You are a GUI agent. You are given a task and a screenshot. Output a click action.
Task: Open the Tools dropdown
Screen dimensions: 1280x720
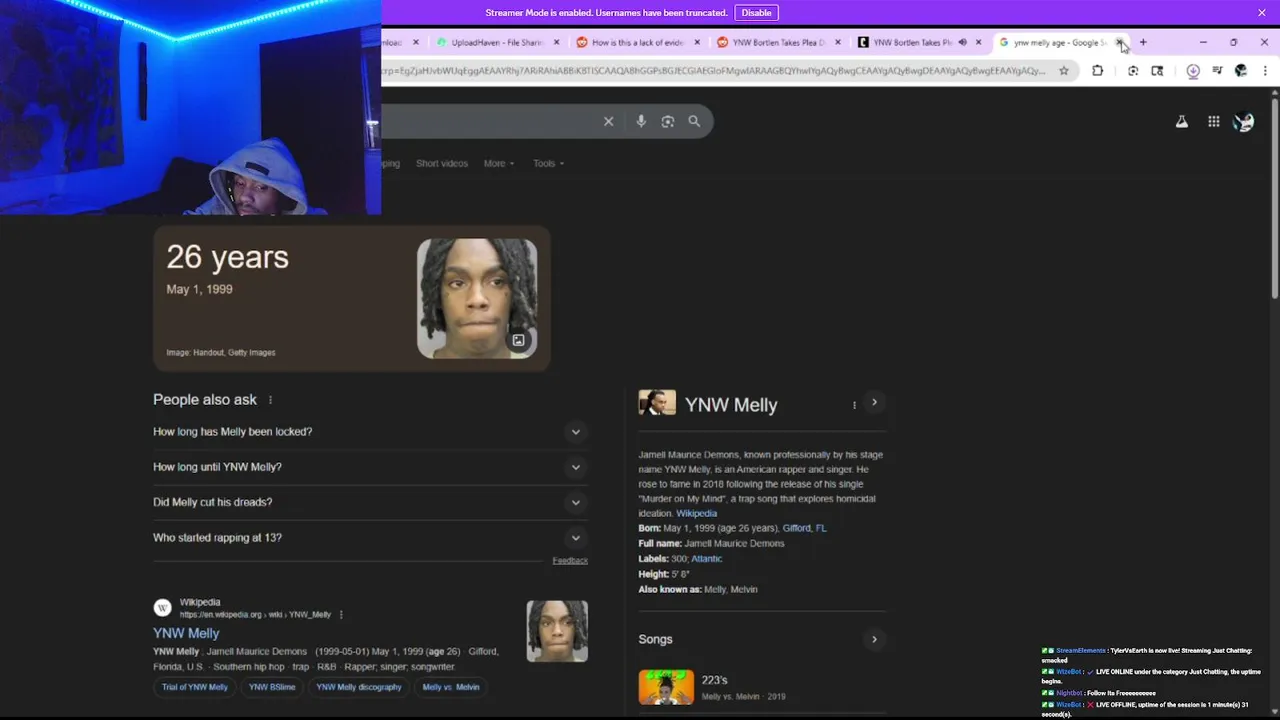pos(548,163)
